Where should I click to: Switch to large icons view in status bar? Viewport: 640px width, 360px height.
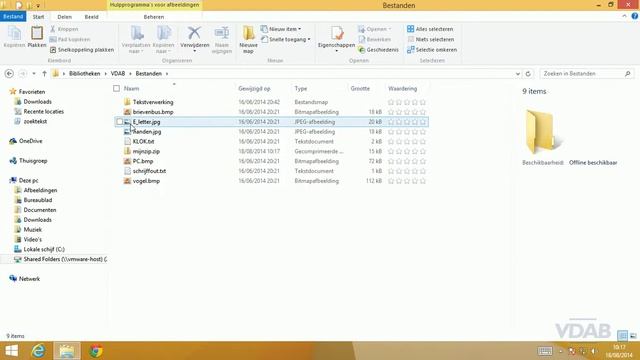click(633, 336)
